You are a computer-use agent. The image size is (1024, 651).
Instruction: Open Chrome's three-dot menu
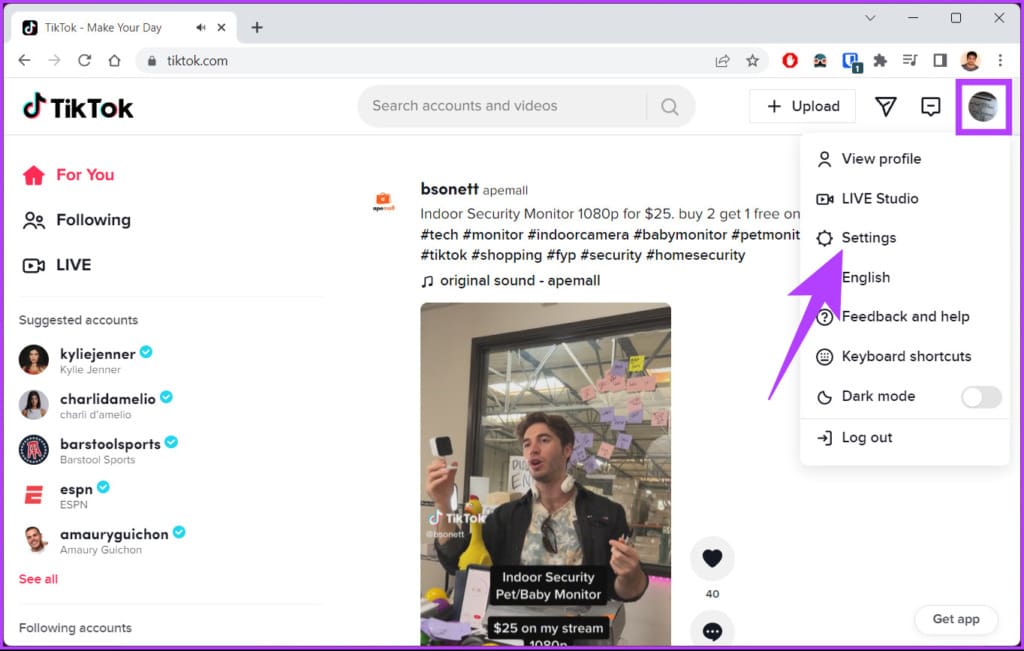[x=1000, y=61]
